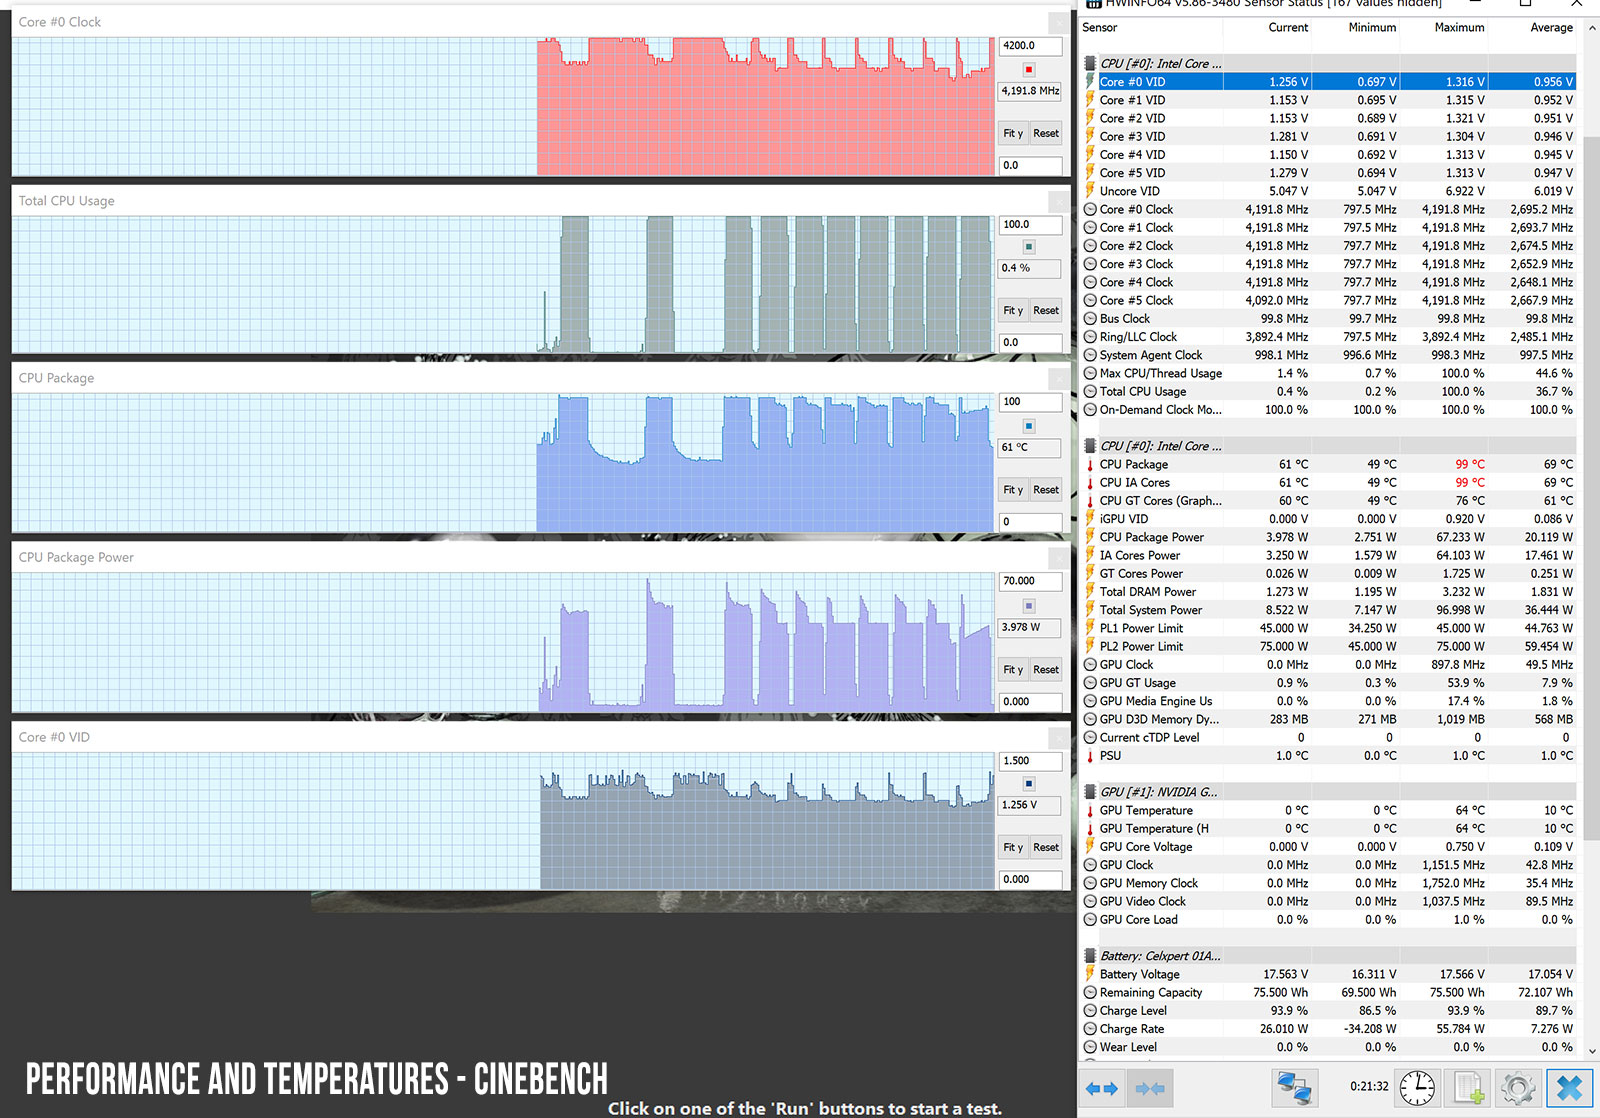Click Fit y in Core #0 Clock graph
Viewport: 1600px width, 1118px height.
coord(1013,133)
